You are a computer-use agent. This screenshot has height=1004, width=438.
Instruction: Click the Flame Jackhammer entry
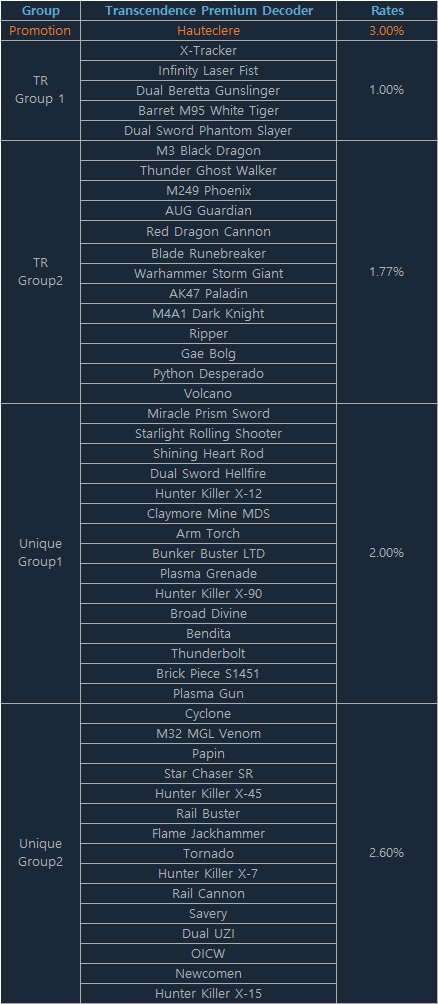(209, 834)
